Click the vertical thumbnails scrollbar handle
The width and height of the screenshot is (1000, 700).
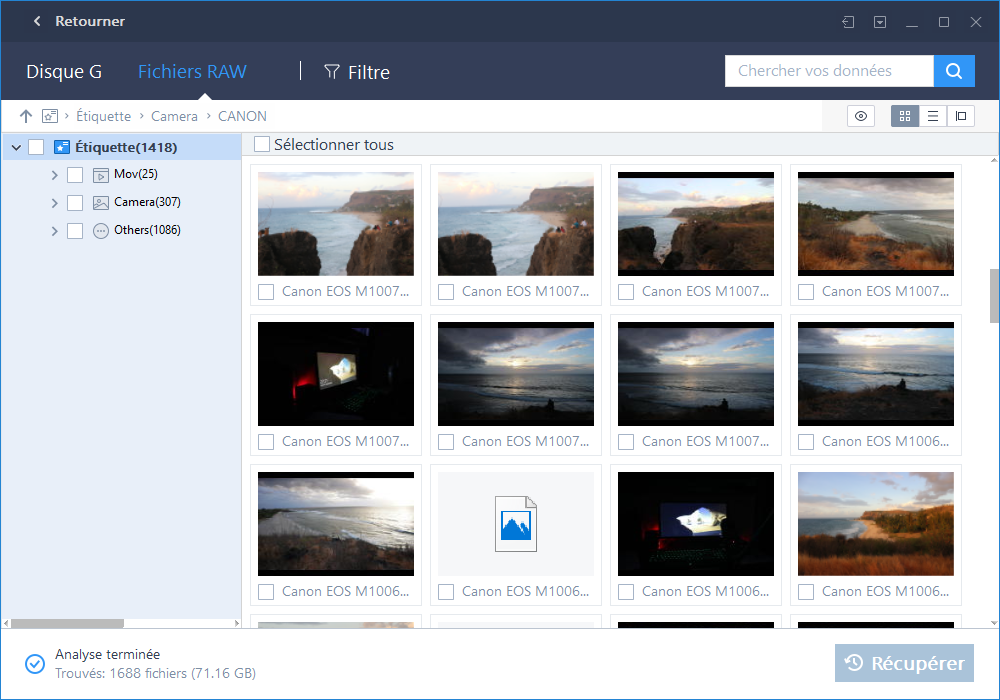994,296
